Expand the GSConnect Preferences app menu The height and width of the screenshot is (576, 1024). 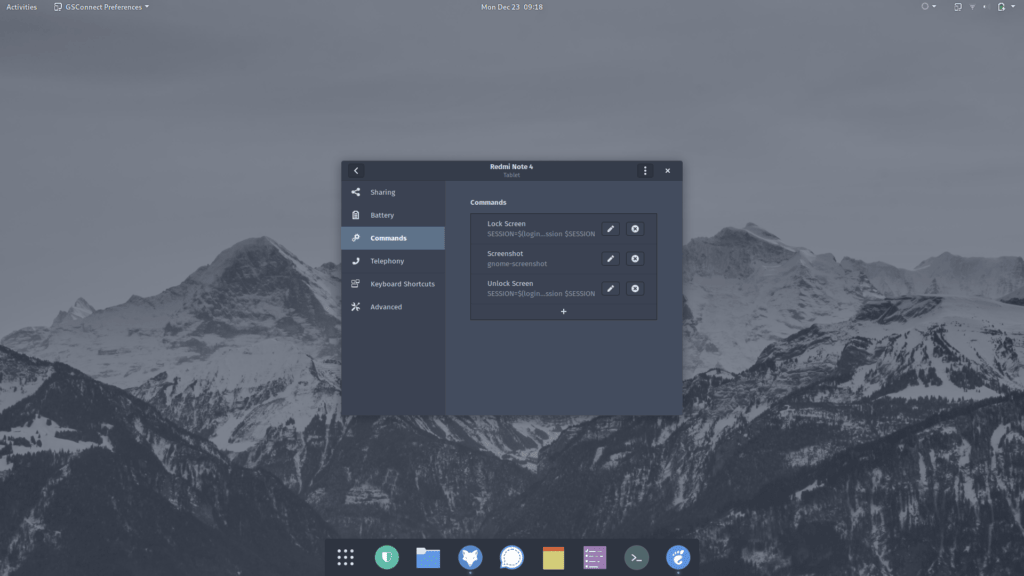[101, 7]
